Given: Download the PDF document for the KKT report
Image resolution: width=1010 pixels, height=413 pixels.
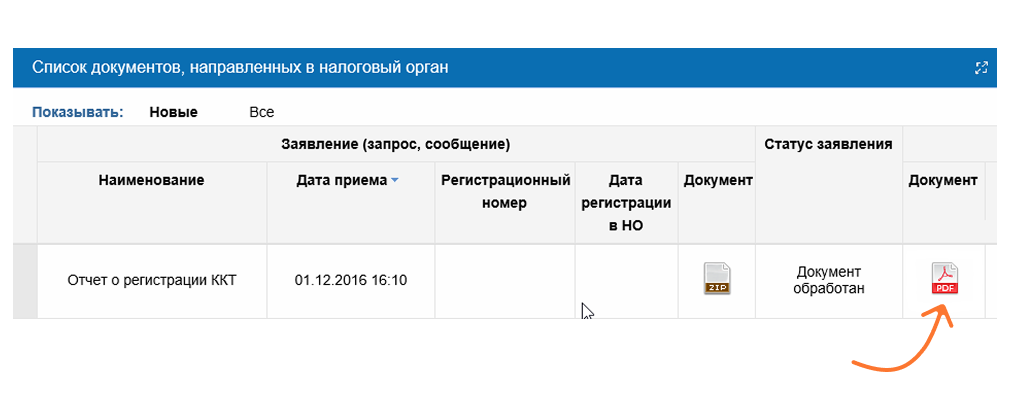Looking at the screenshot, I should click(x=945, y=280).
